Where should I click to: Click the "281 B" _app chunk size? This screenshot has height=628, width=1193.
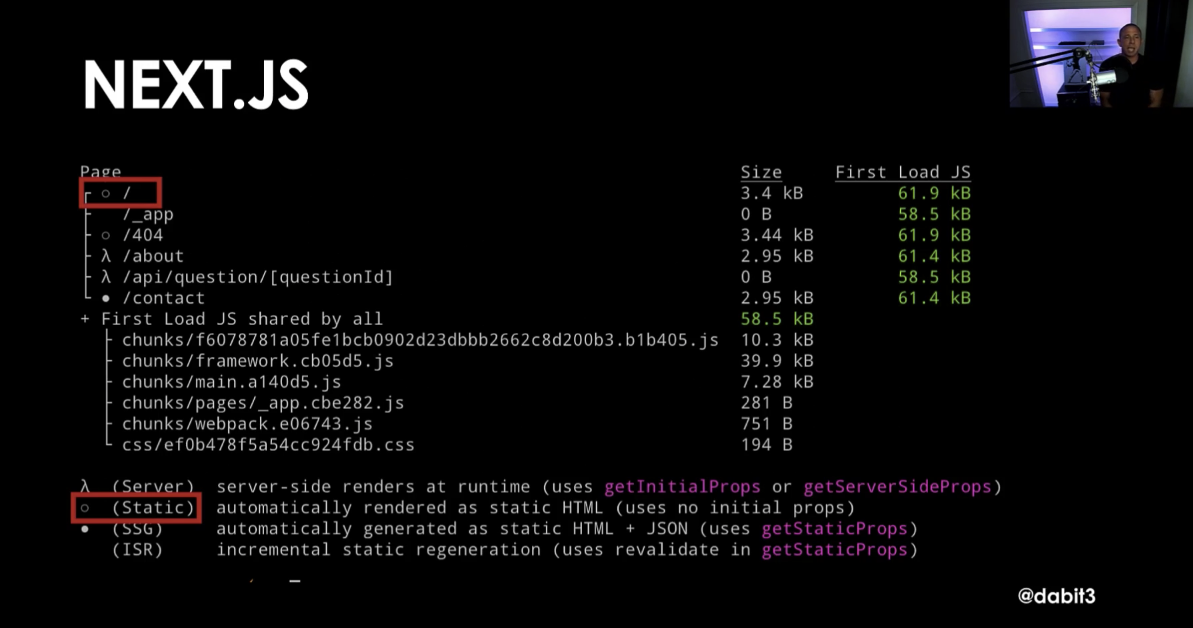click(767, 403)
